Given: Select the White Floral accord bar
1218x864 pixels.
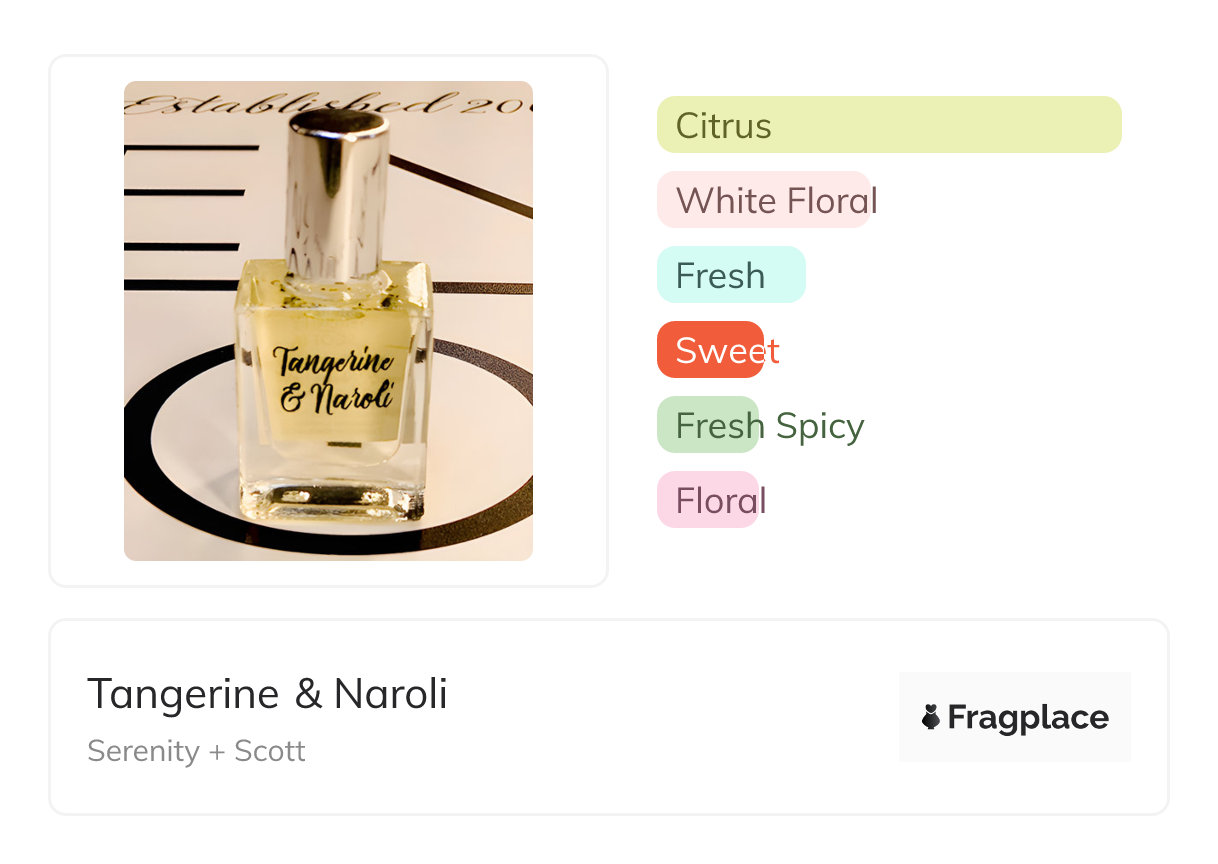Looking at the screenshot, I should (763, 200).
